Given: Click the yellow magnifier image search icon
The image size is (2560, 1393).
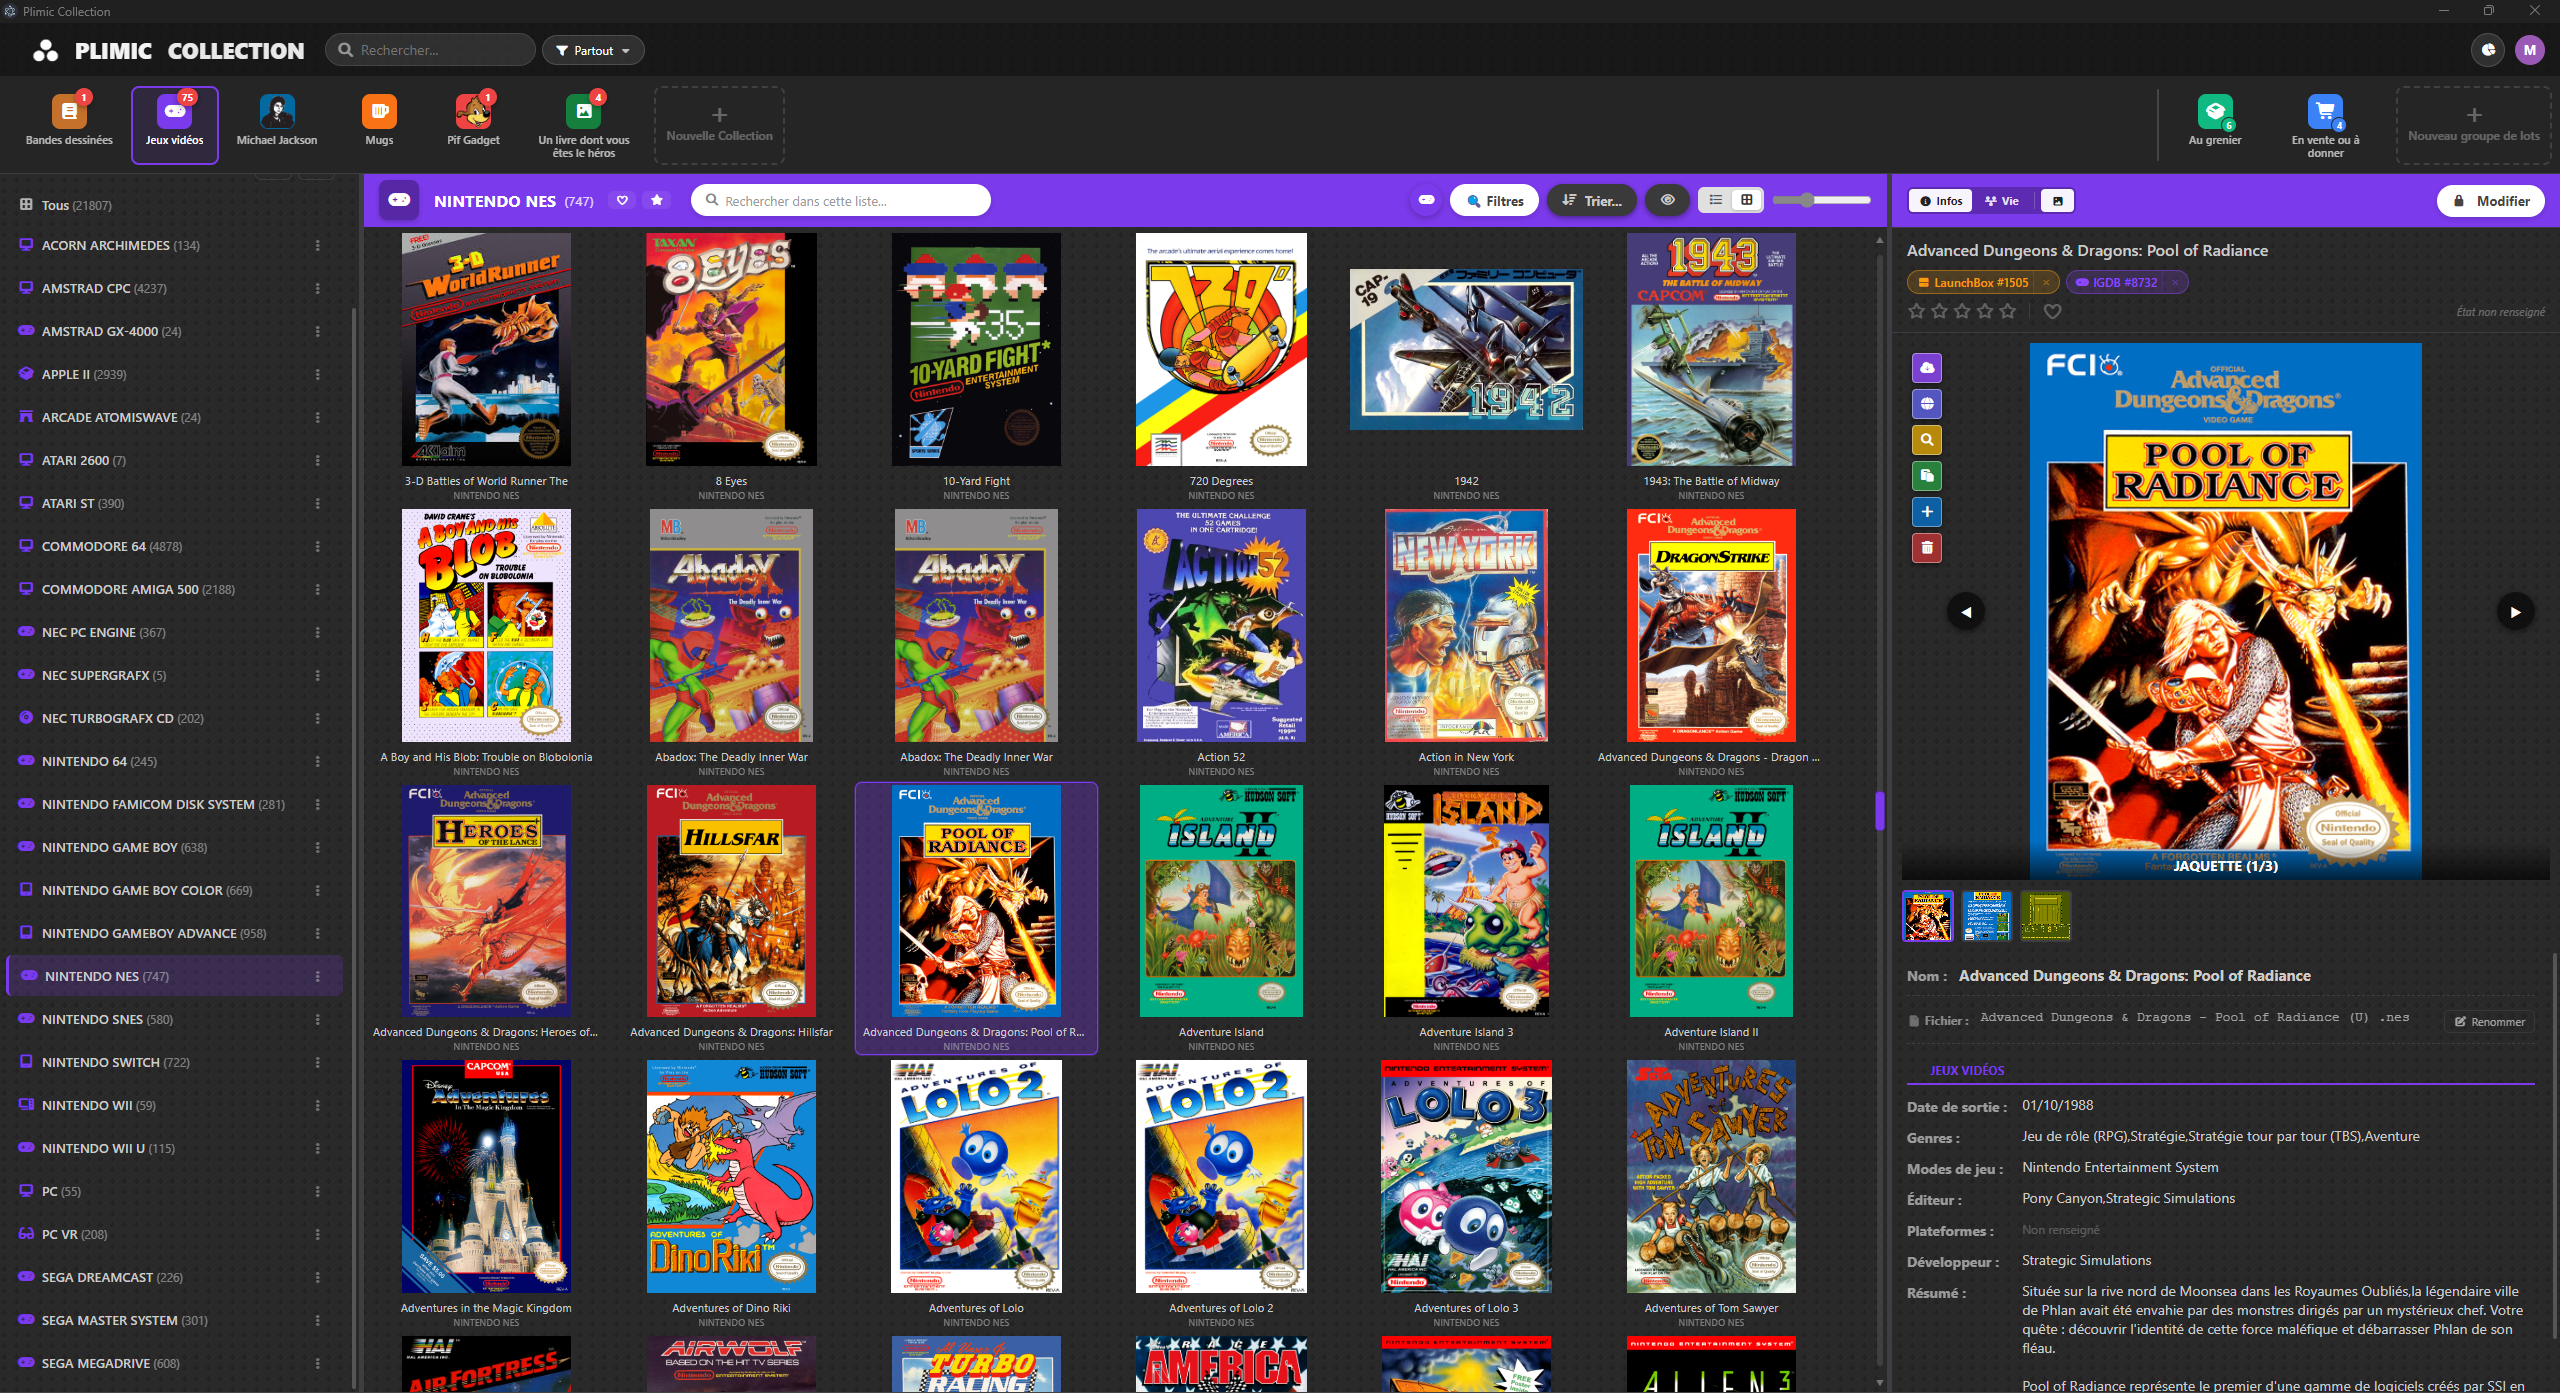Looking at the screenshot, I should pyautogui.click(x=1926, y=439).
